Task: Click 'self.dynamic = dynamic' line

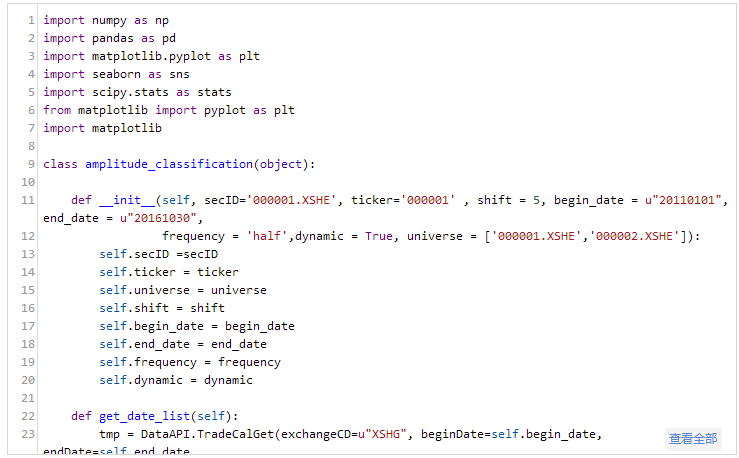Action: 175,380
